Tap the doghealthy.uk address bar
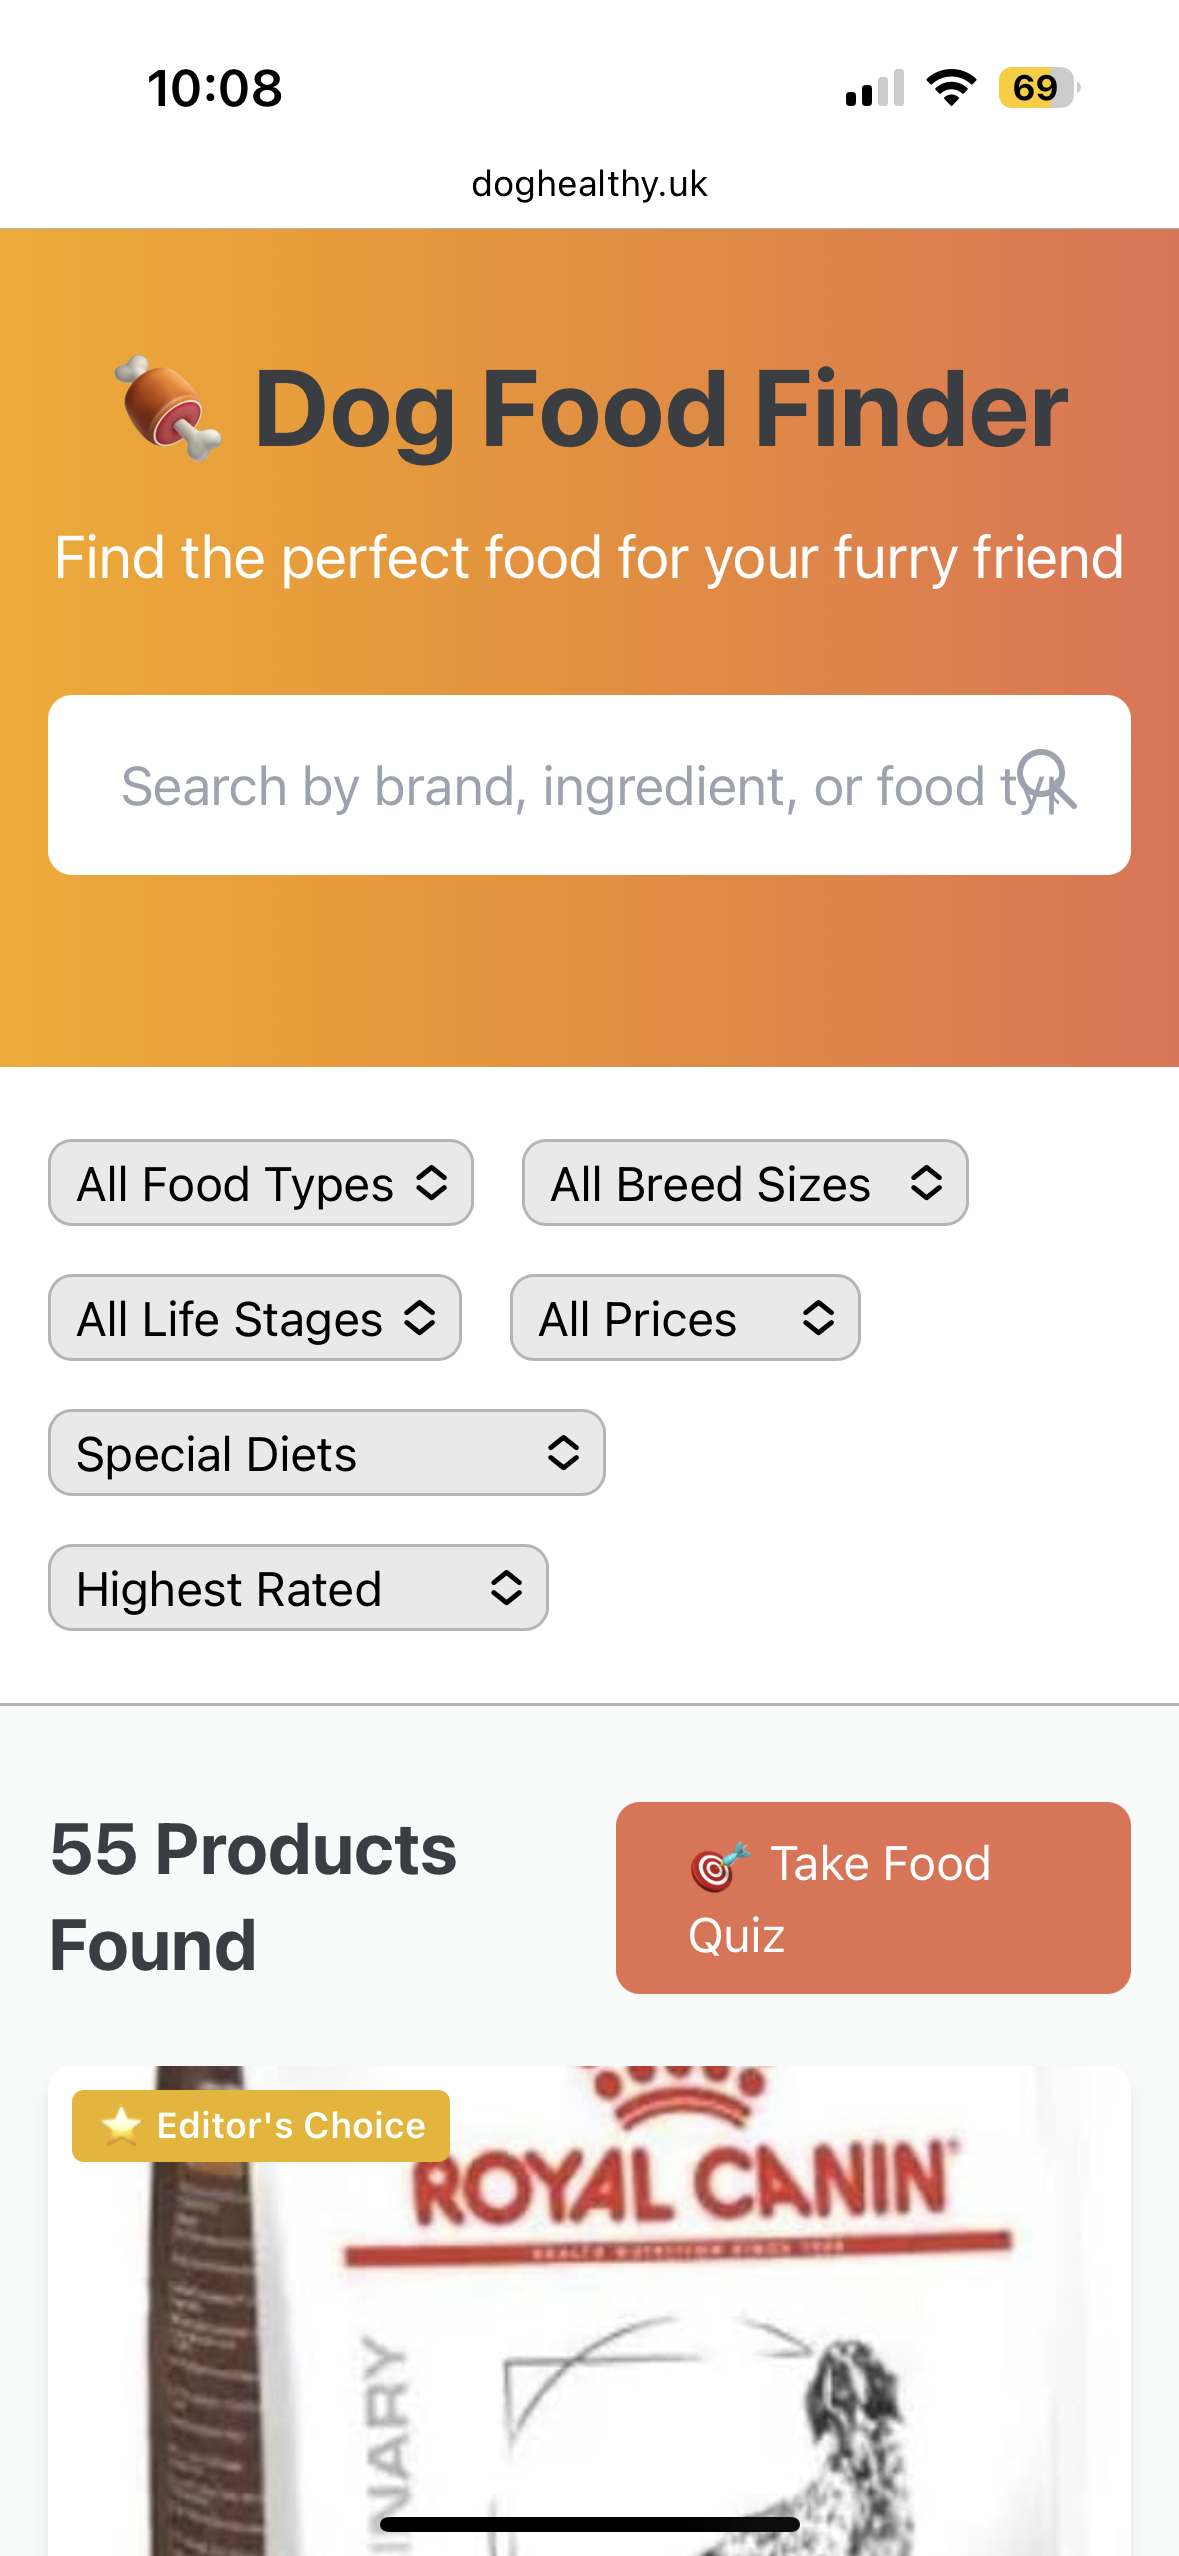Image resolution: width=1179 pixels, height=2556 pixels. coord(589,184)
